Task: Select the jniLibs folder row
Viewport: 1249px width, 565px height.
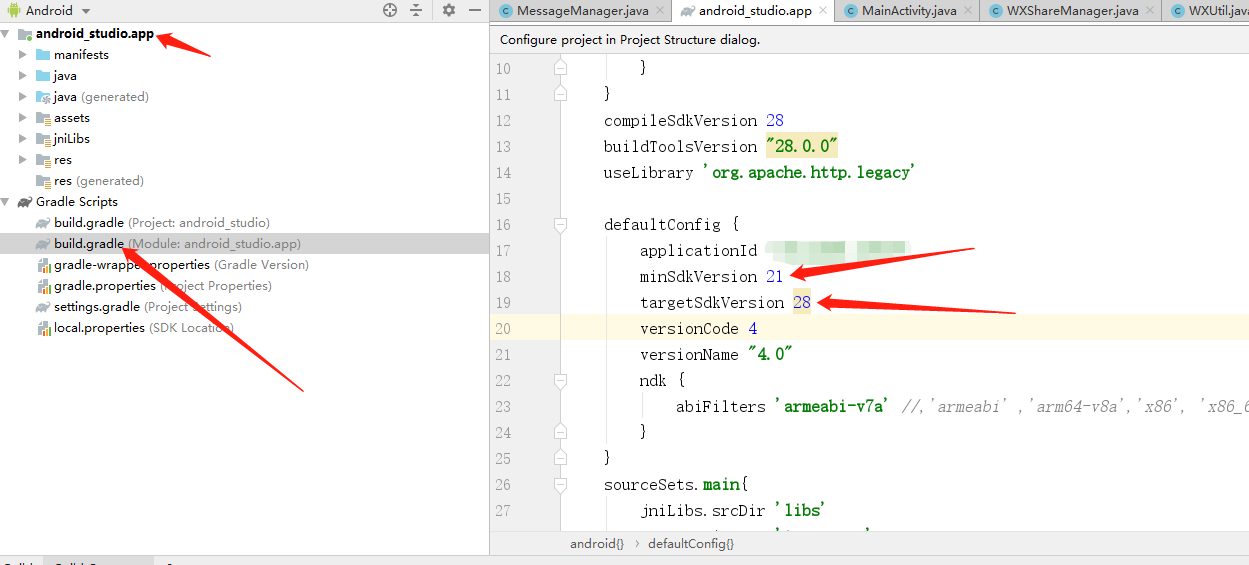Action: click(244, 139)
